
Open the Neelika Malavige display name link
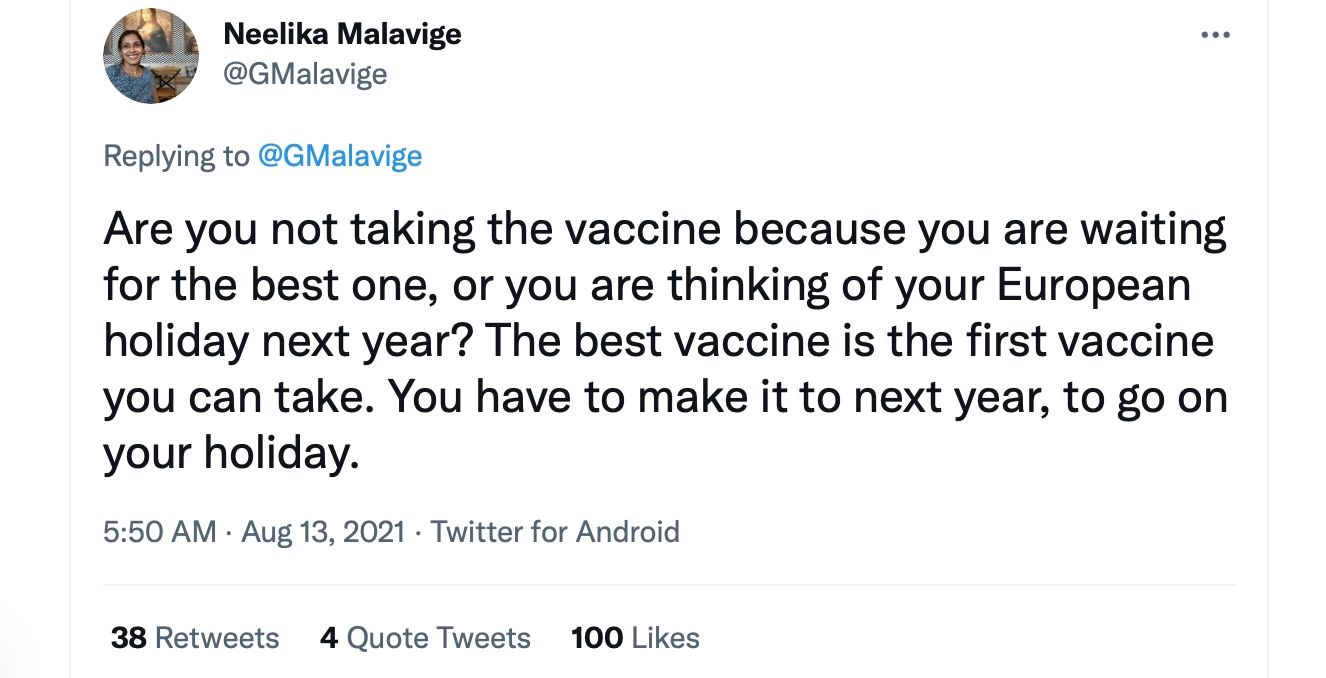pos(342,35)
